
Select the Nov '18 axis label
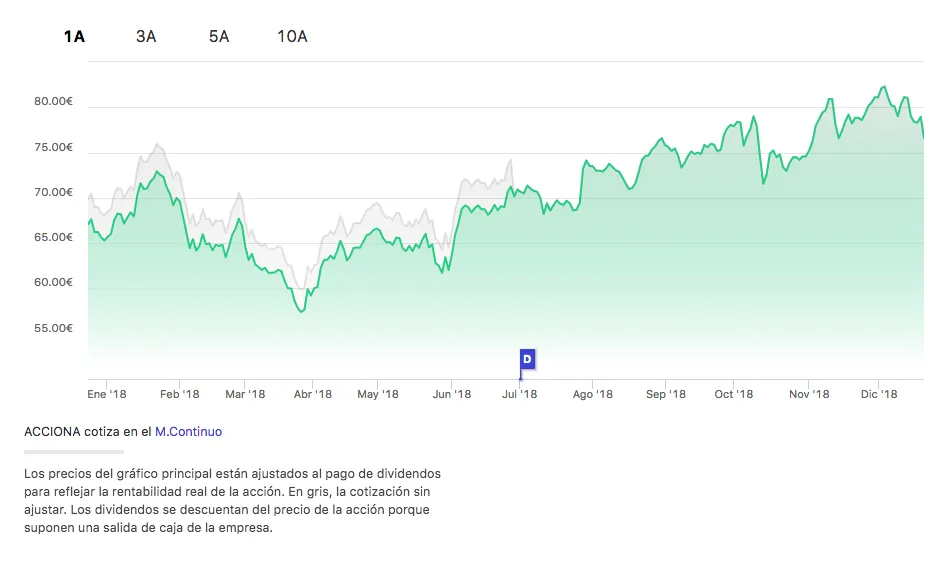click(x=809, y=394)
